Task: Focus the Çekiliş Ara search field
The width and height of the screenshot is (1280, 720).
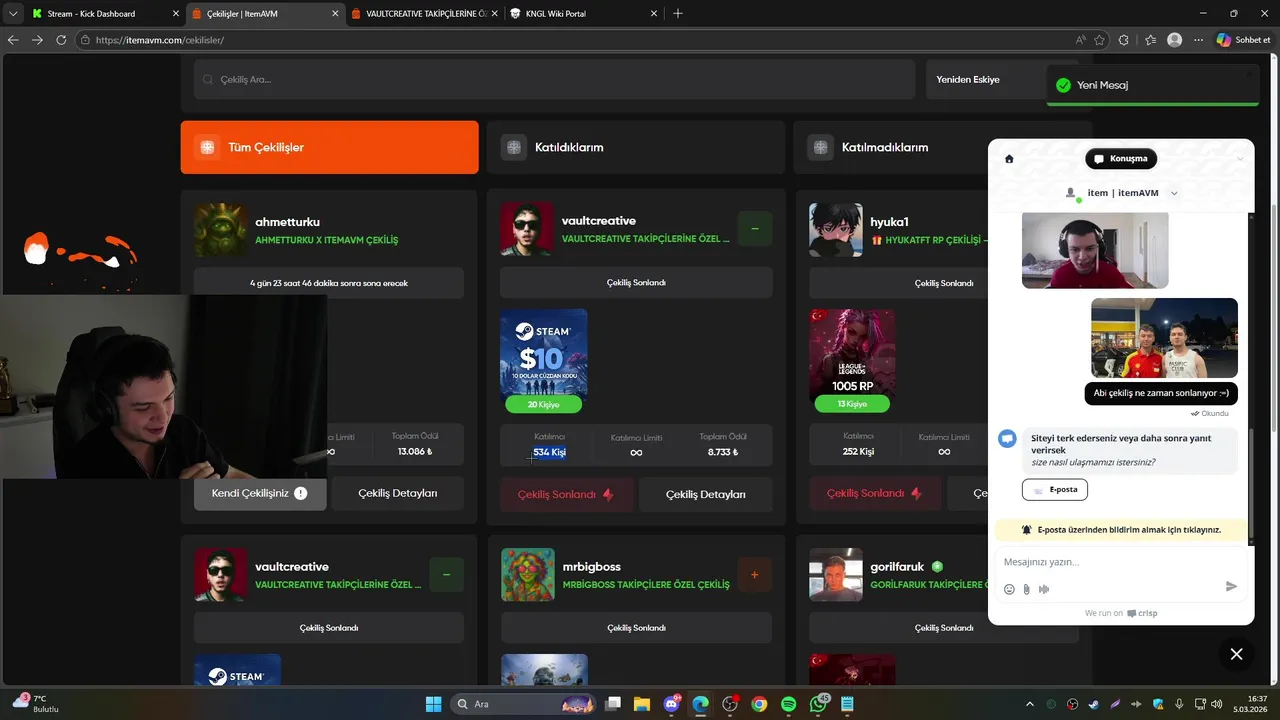Action: coord(554,79)
